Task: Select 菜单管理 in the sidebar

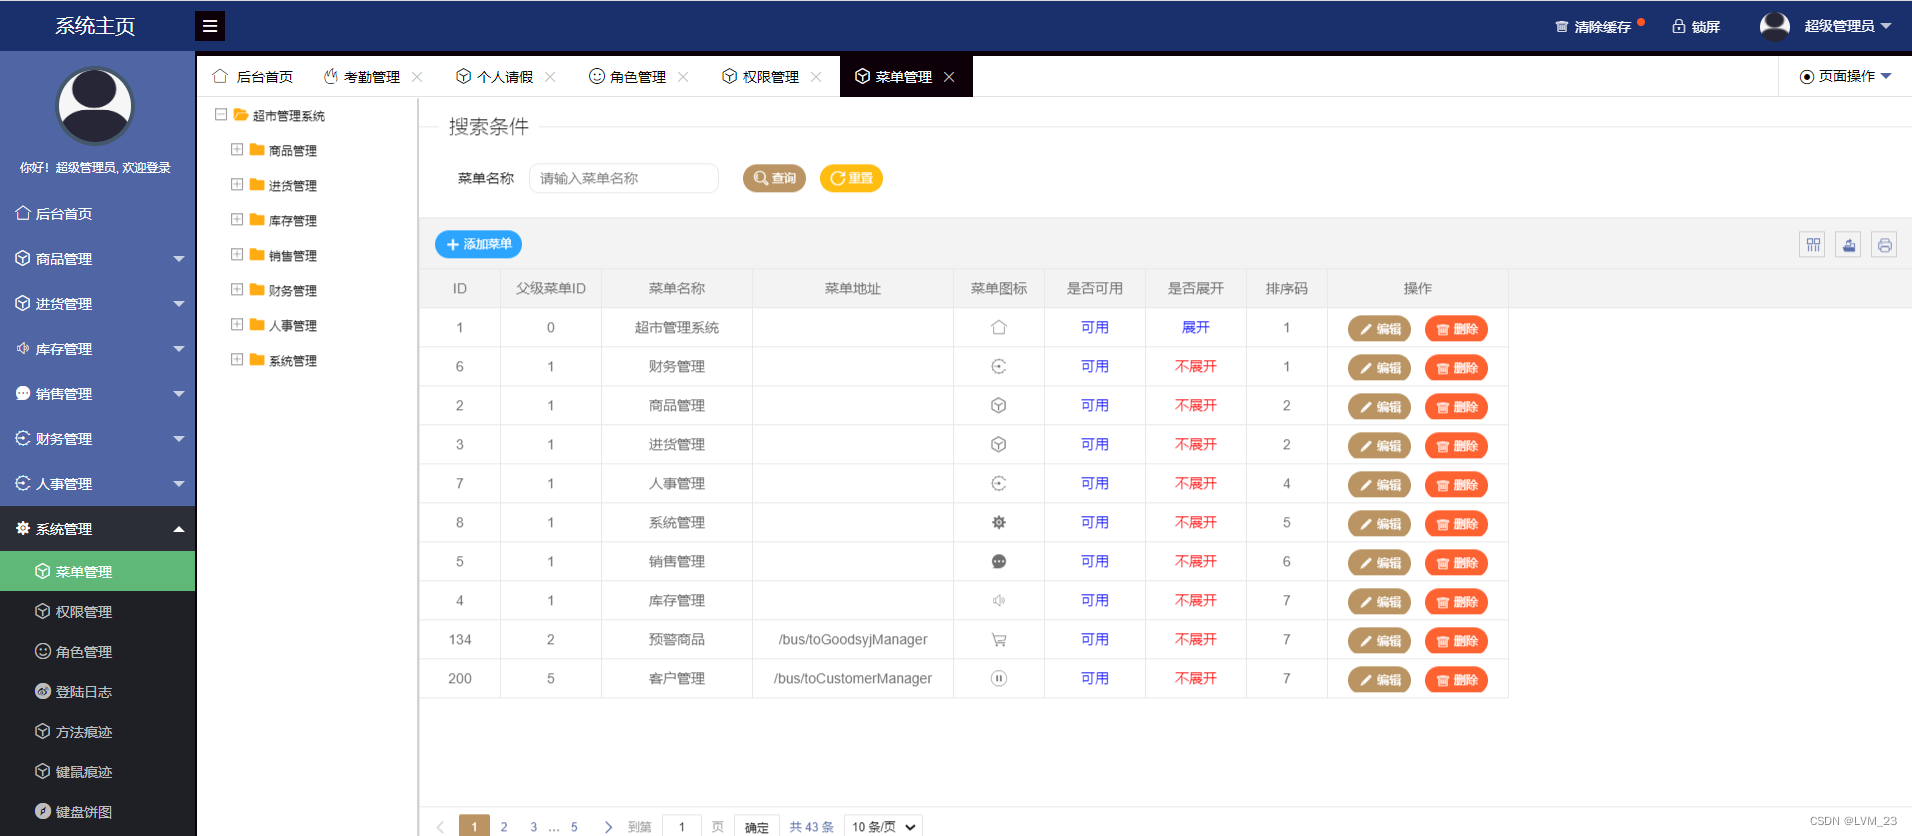Action: 97,572
